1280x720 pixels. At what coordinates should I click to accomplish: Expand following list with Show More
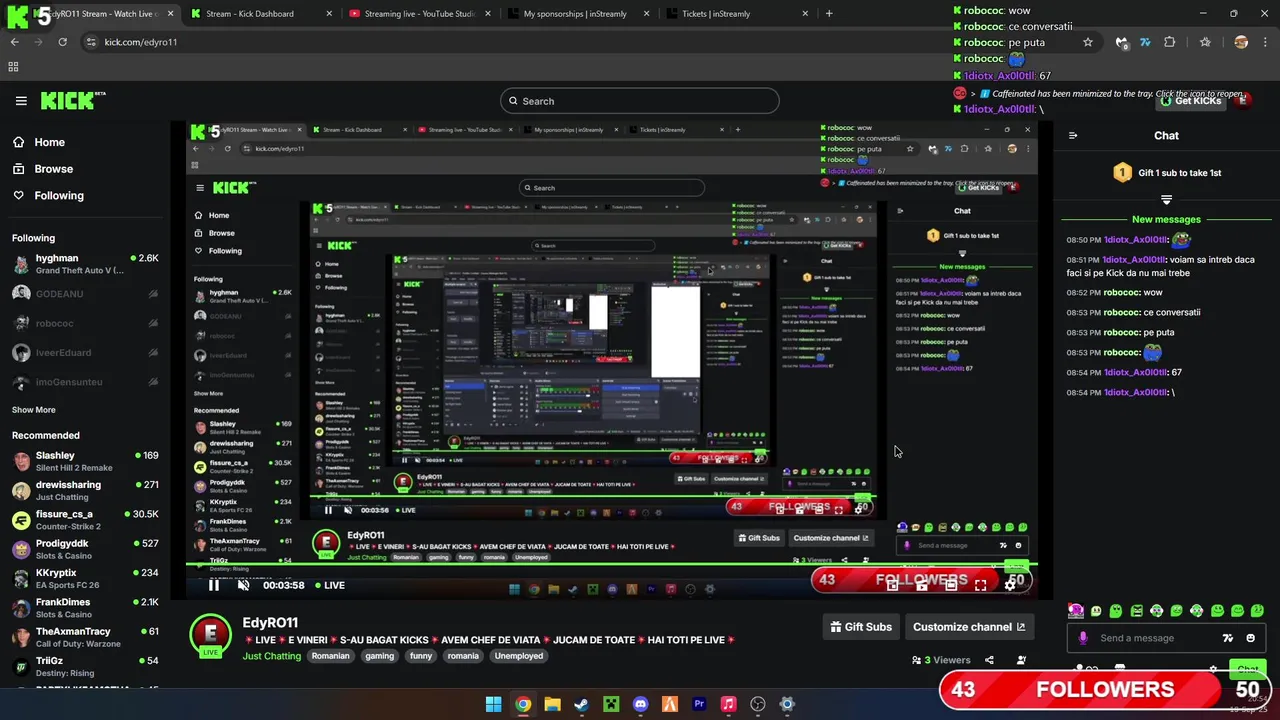[33, 410]
